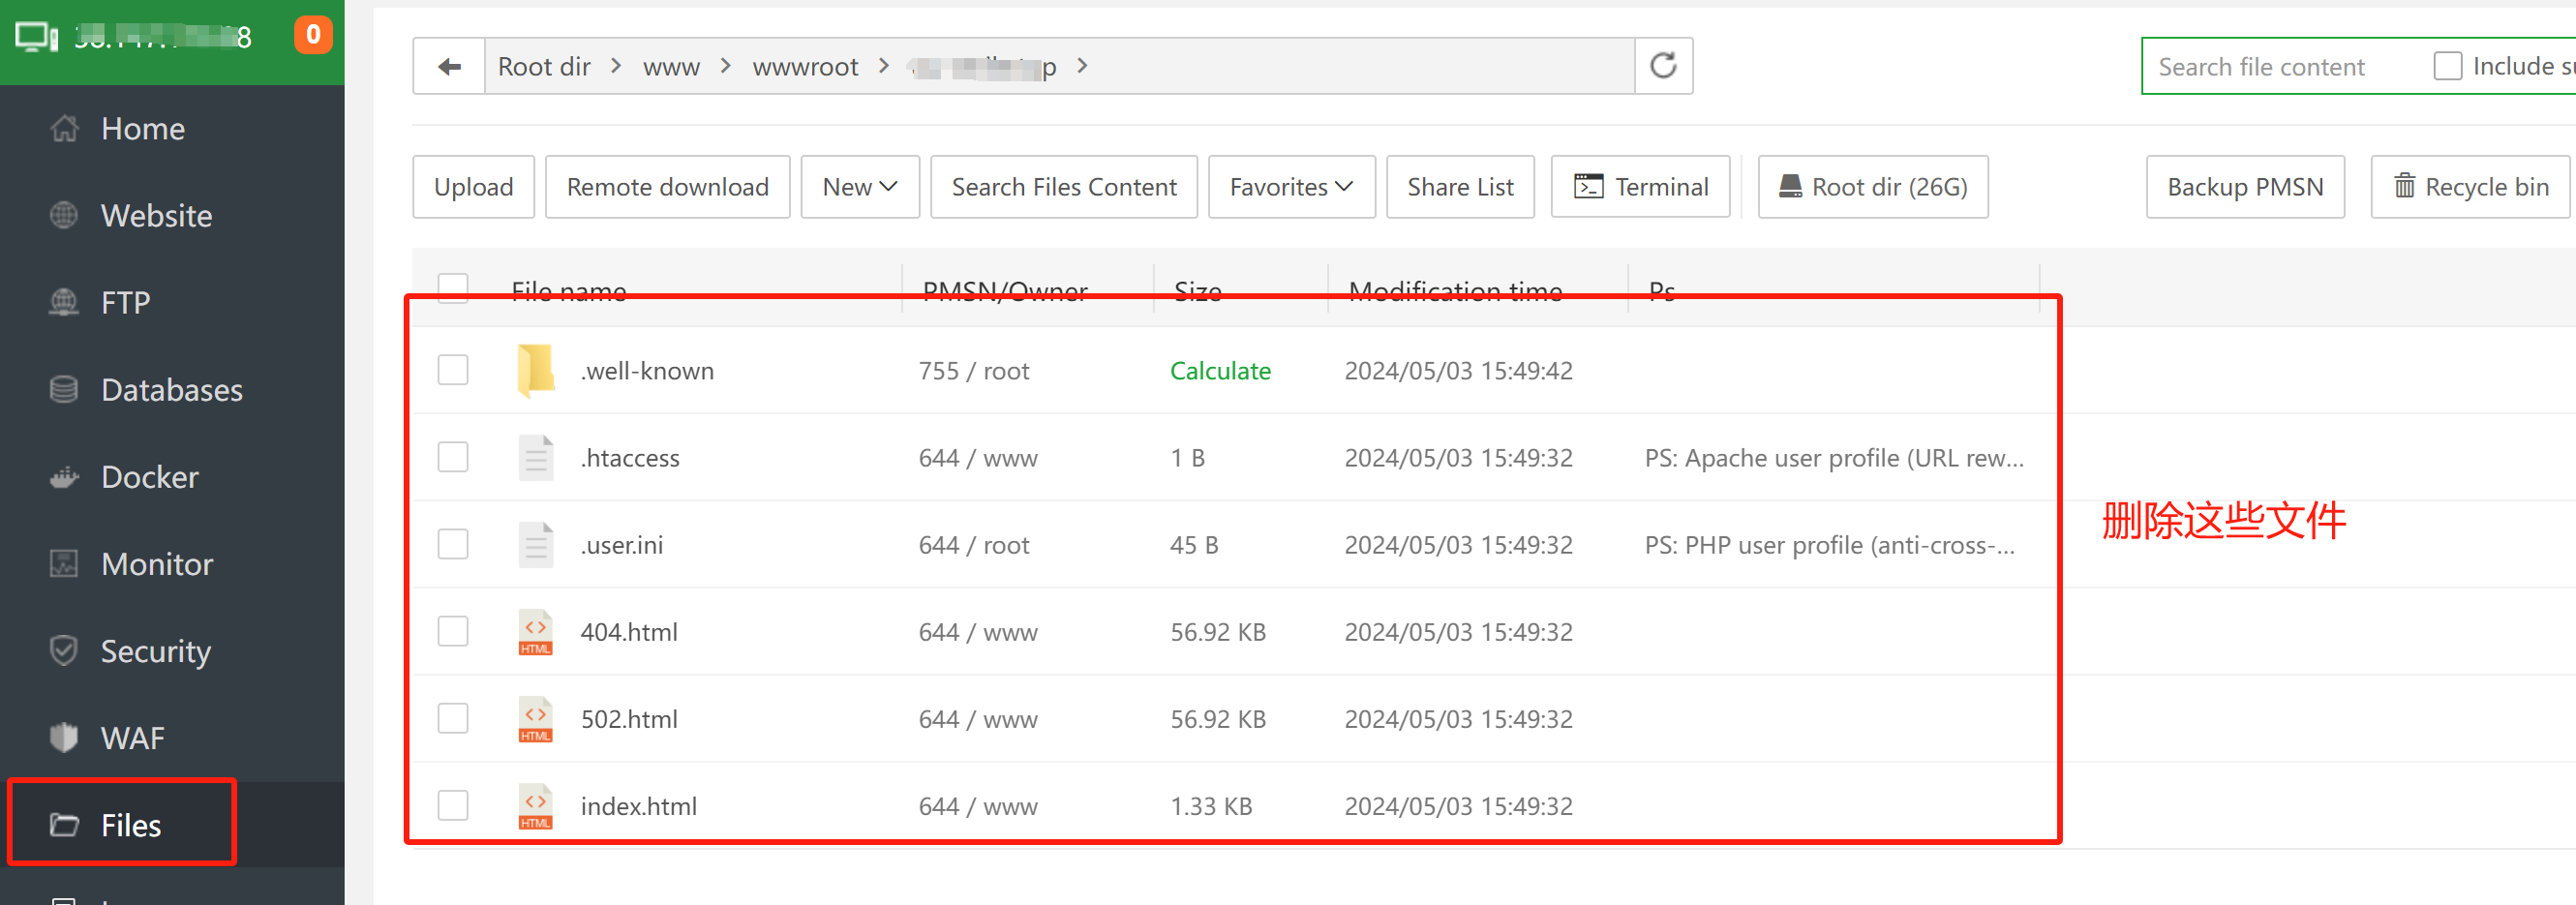
Task: Click the Backup PMSN button
Action: (x=2245, y=187)
